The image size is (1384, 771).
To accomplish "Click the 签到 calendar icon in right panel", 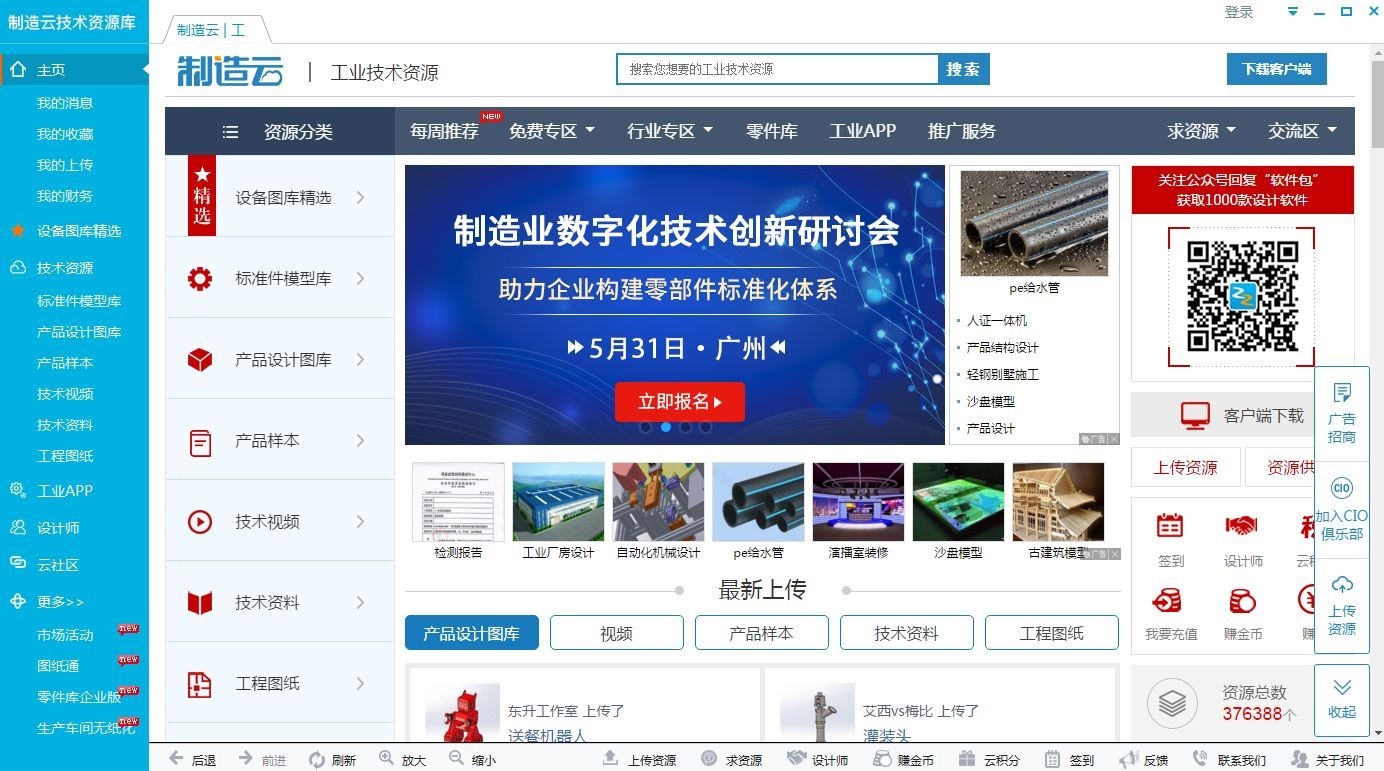I will [x=1170, y=526].
